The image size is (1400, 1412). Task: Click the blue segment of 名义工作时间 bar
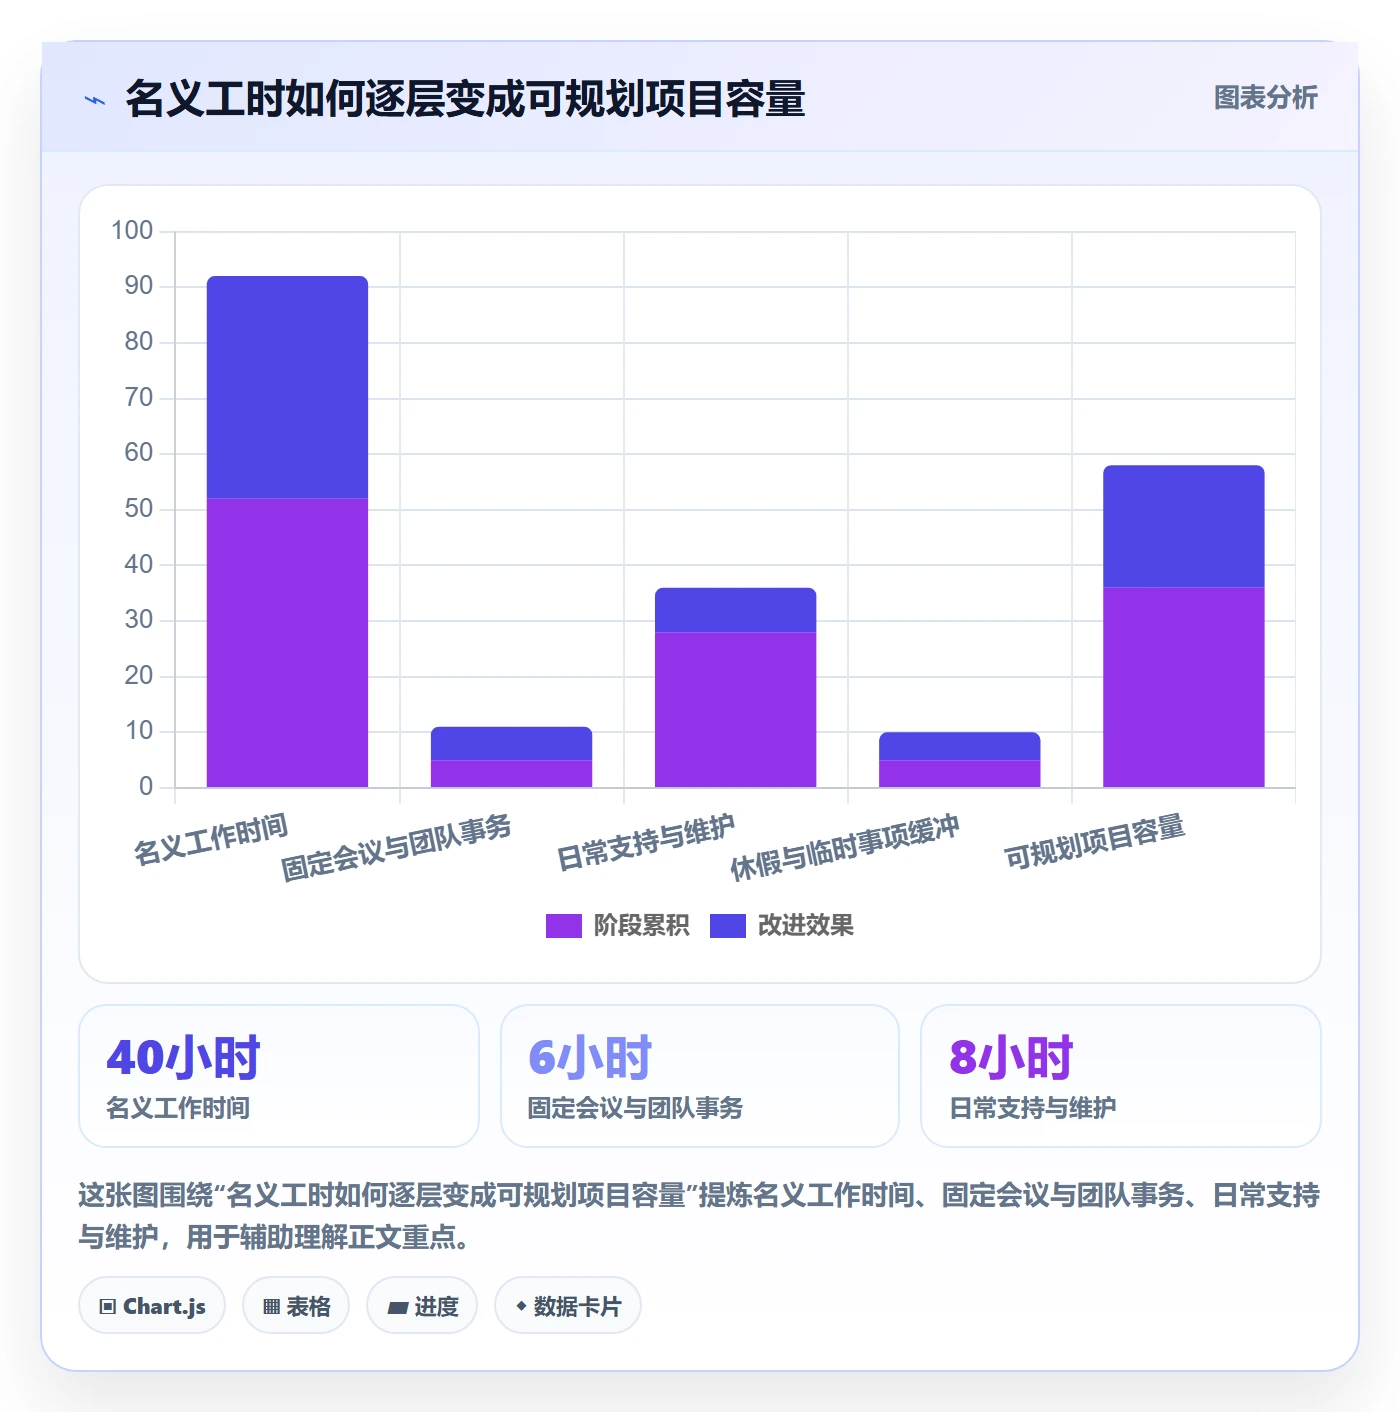pos(287,387)
